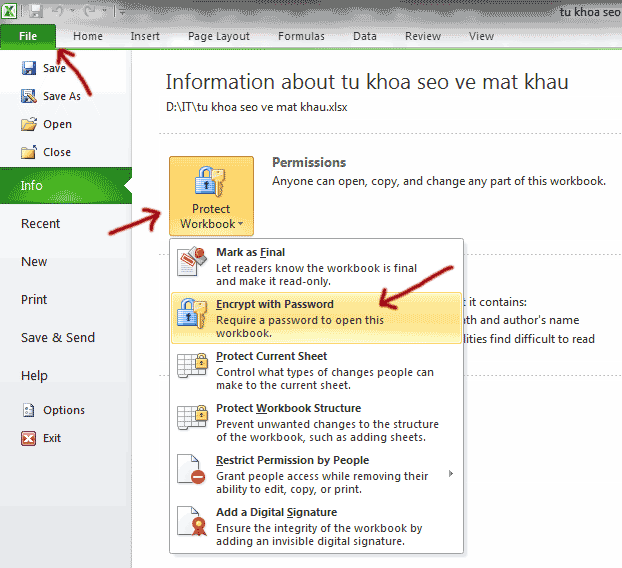Viewport: 622px width, 568px height.
Task: Choose Save As label in backstage menu
Action: 62,96
